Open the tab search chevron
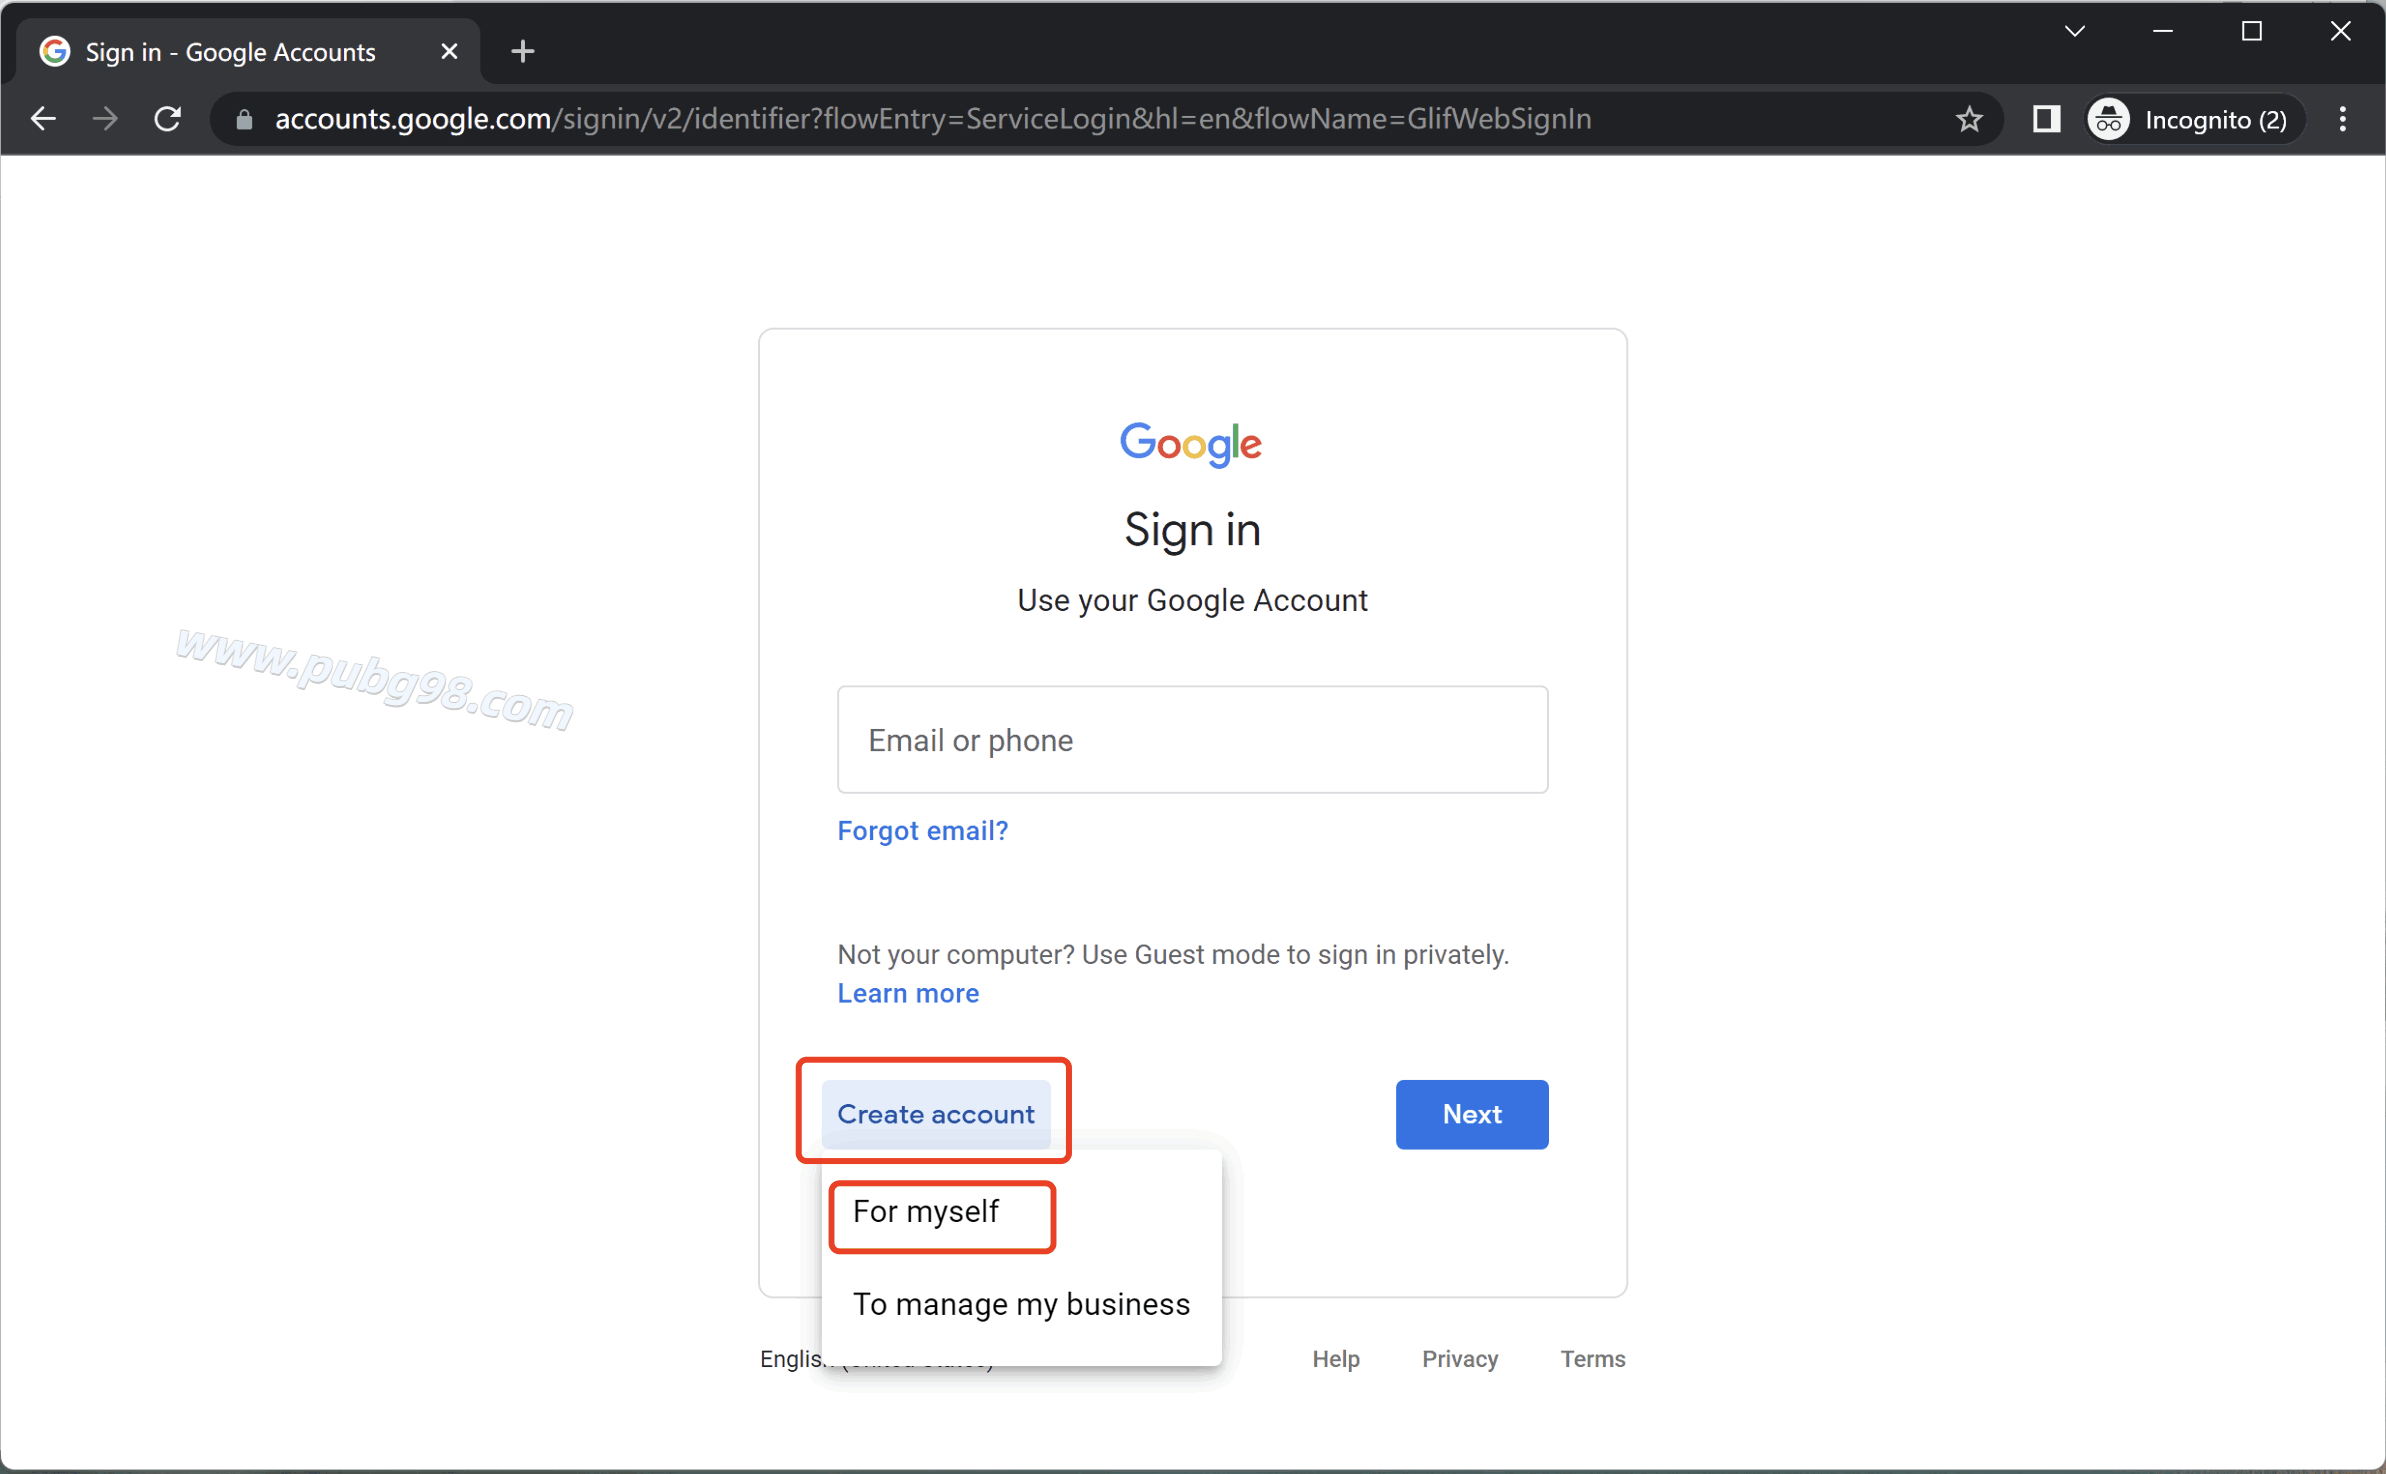This screenshot has height=1474, width=2386. point(2075,31)
